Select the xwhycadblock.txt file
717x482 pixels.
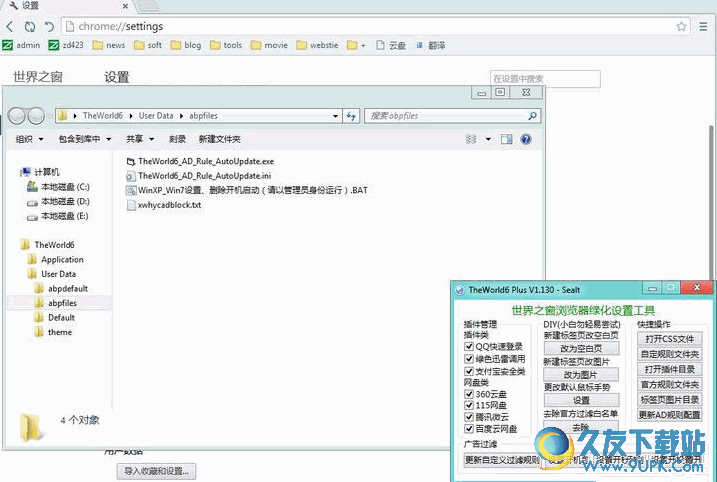[164, 205]
